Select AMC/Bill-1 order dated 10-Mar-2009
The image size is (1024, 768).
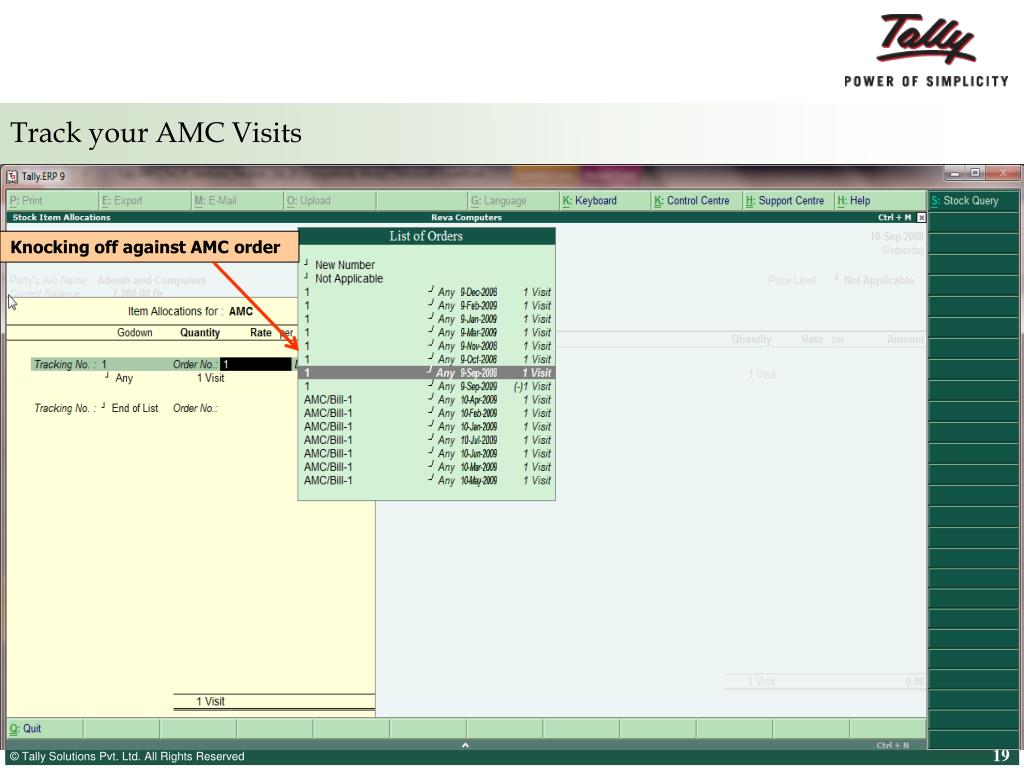tap(427, 467)
